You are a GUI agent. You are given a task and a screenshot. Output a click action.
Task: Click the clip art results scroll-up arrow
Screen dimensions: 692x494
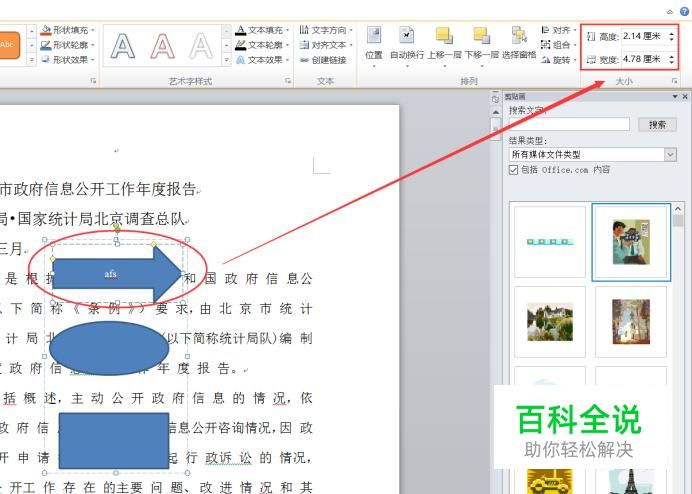pos(678,208)
